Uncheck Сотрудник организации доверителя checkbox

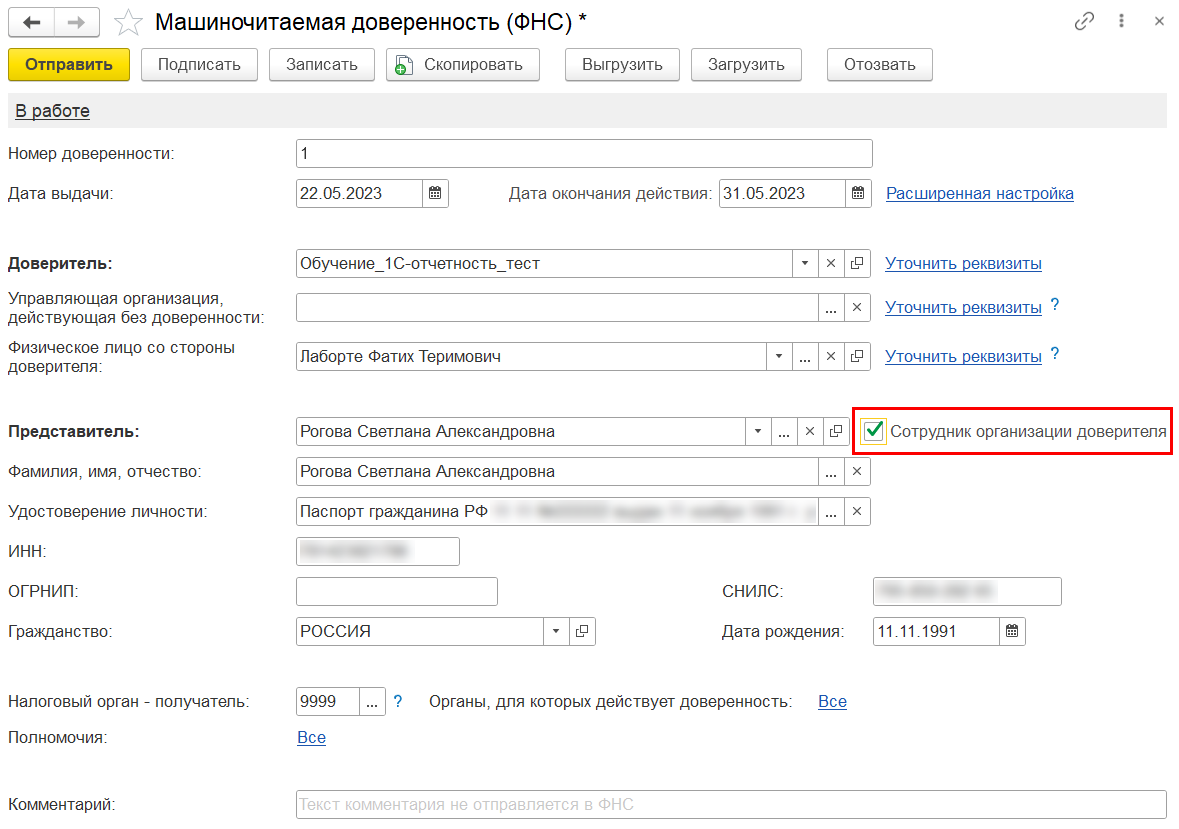click(x=874, y=431)
